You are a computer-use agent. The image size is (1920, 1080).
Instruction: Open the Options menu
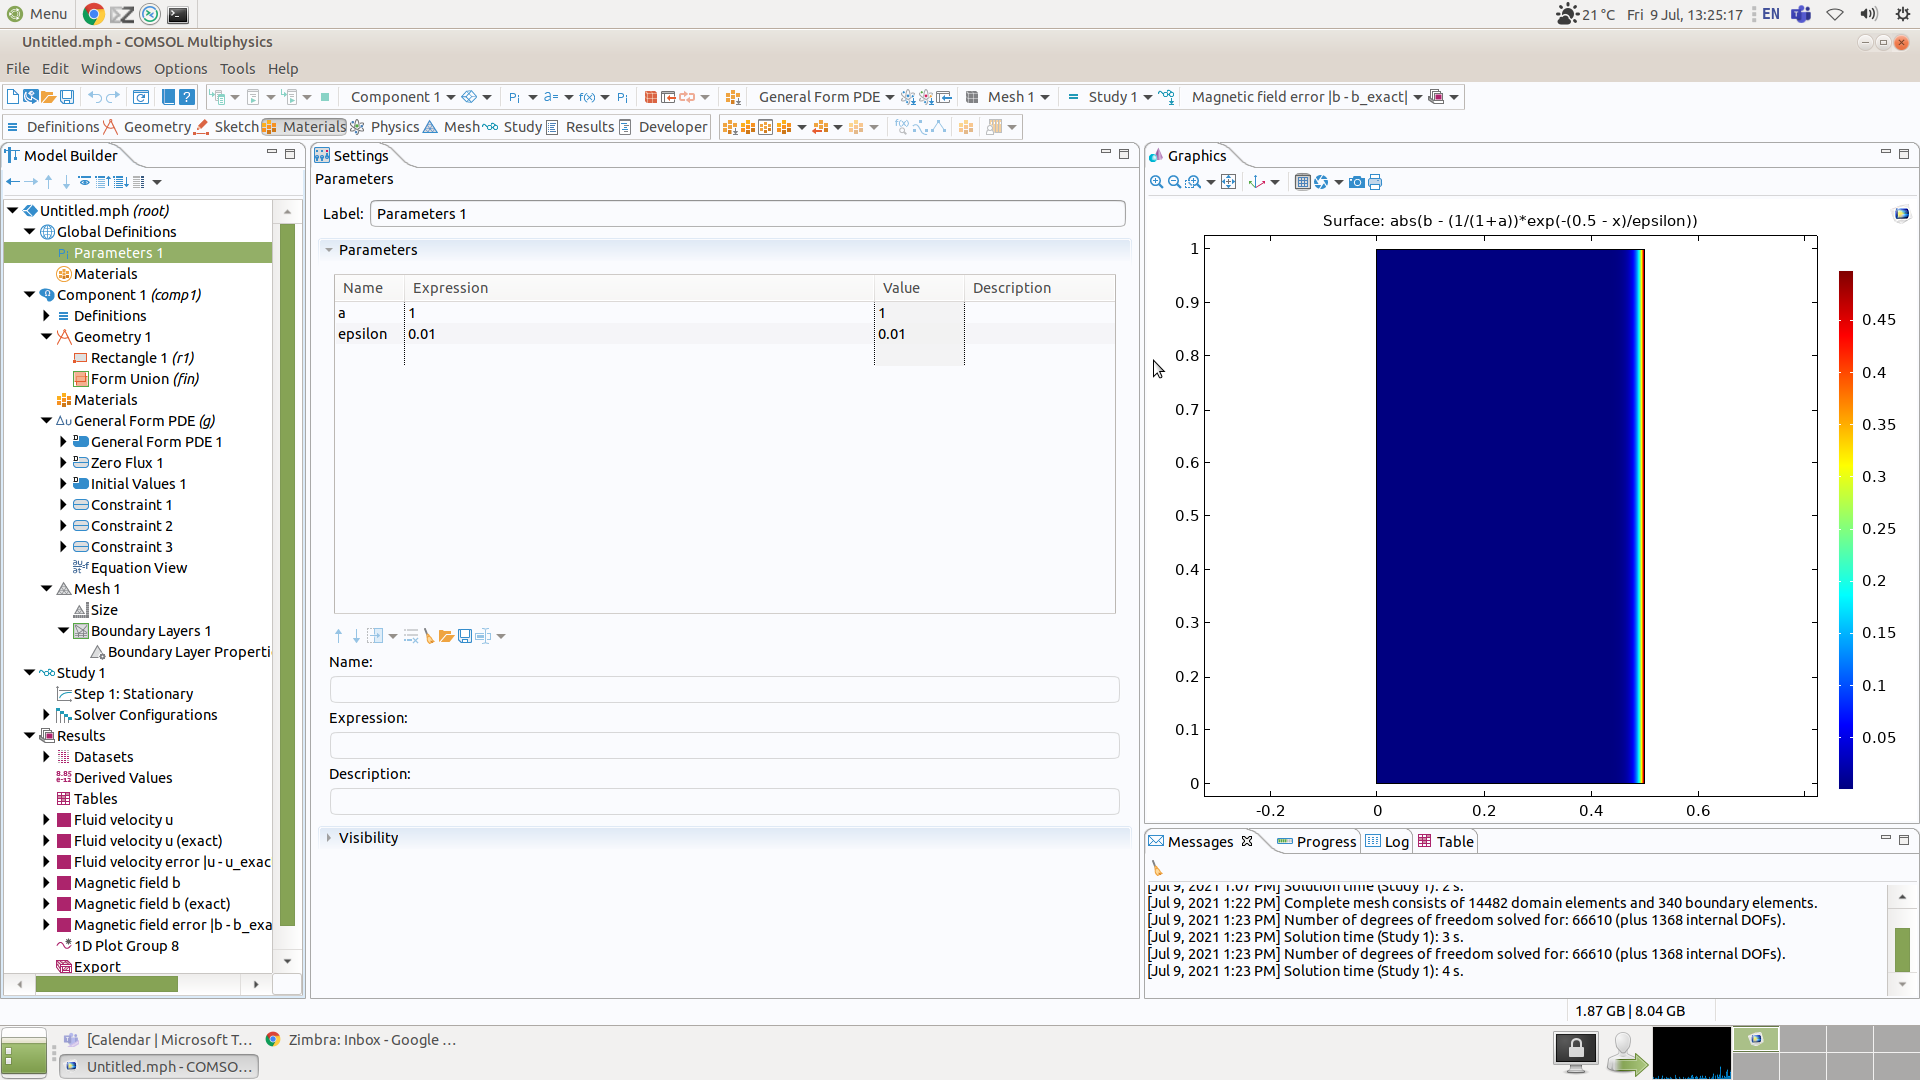180,69
